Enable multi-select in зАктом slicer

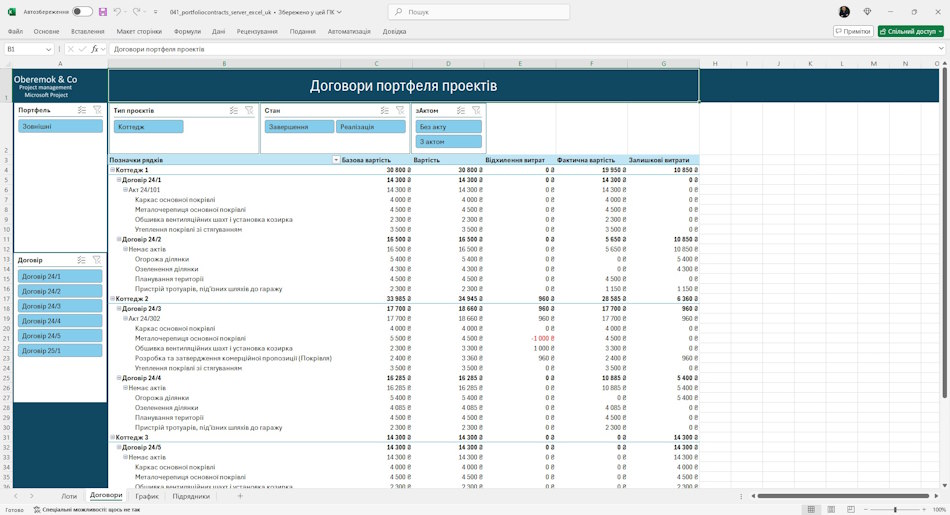click(461, 110)
